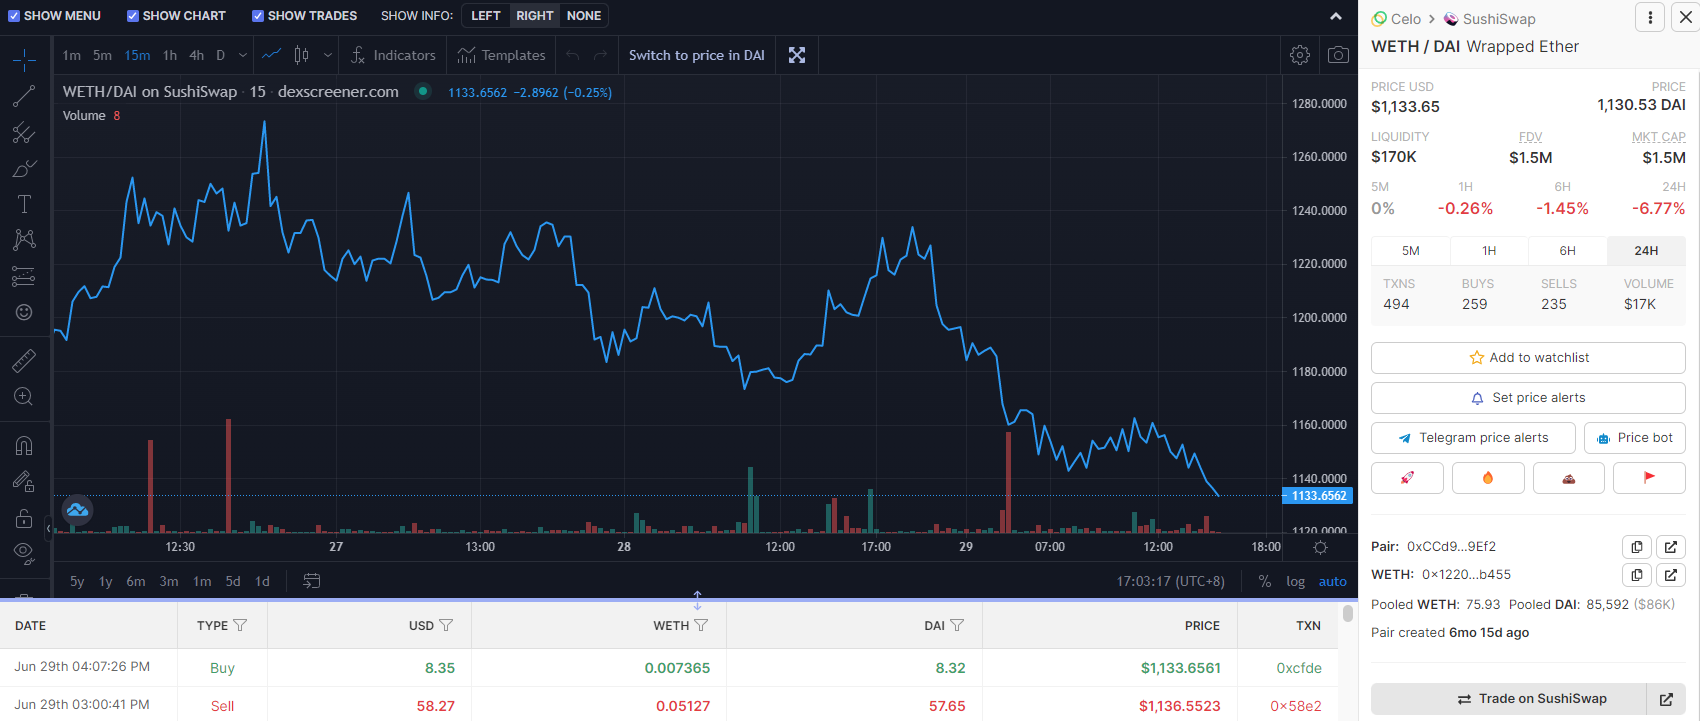This screenshot has height=721, width=1700.
Task: Collapse top bar with up chevron
Action: (1336, 16)
